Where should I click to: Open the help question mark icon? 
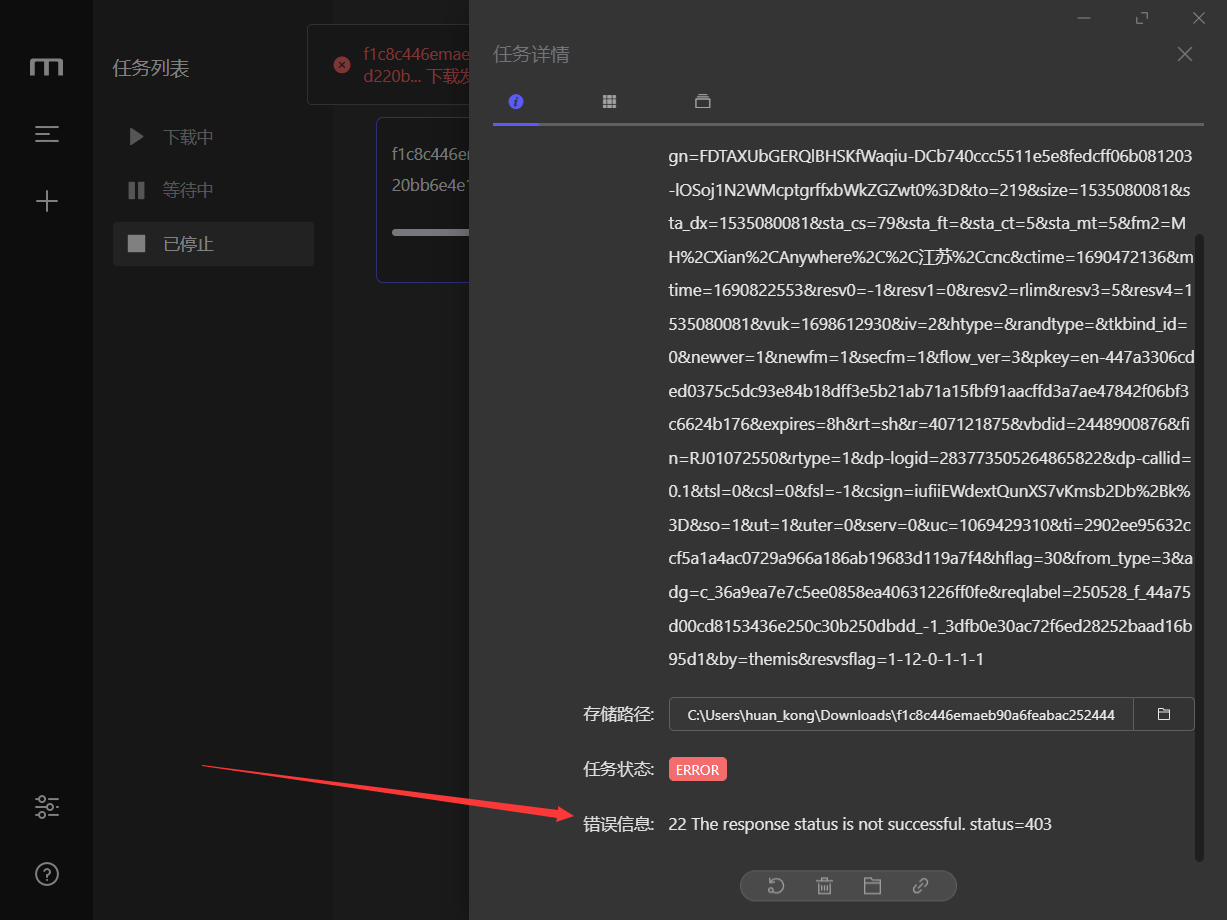(46, 874)
